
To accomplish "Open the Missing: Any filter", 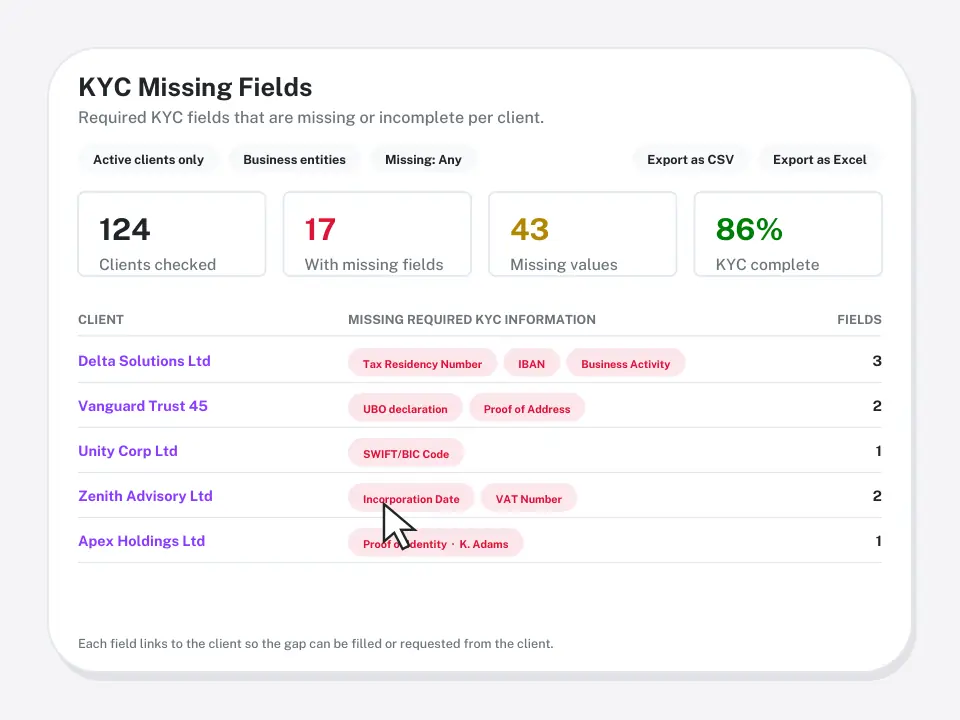I will click(x=423, y=160).
